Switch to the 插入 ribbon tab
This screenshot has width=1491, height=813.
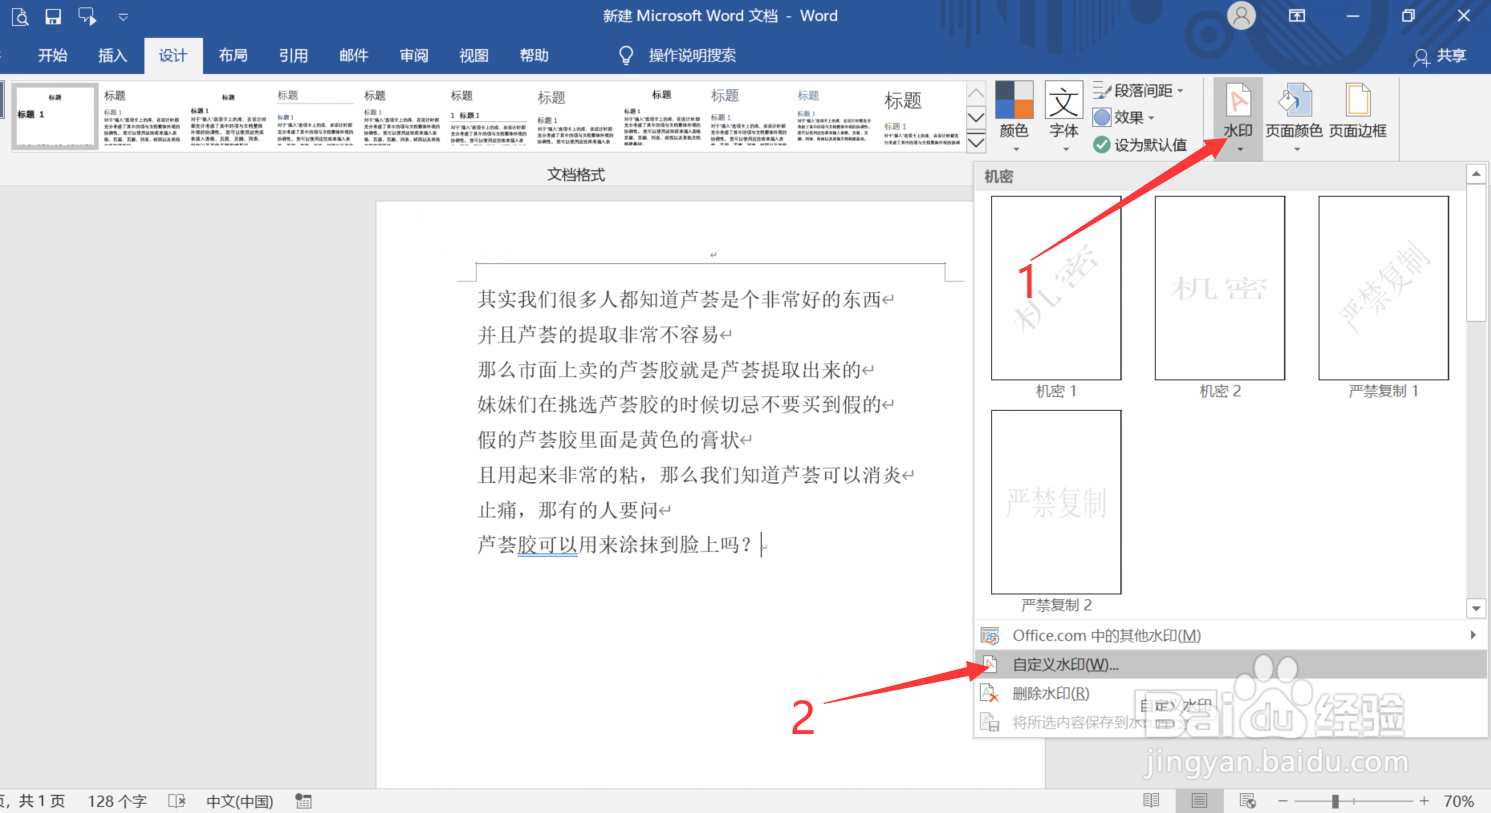coord(112,56)
